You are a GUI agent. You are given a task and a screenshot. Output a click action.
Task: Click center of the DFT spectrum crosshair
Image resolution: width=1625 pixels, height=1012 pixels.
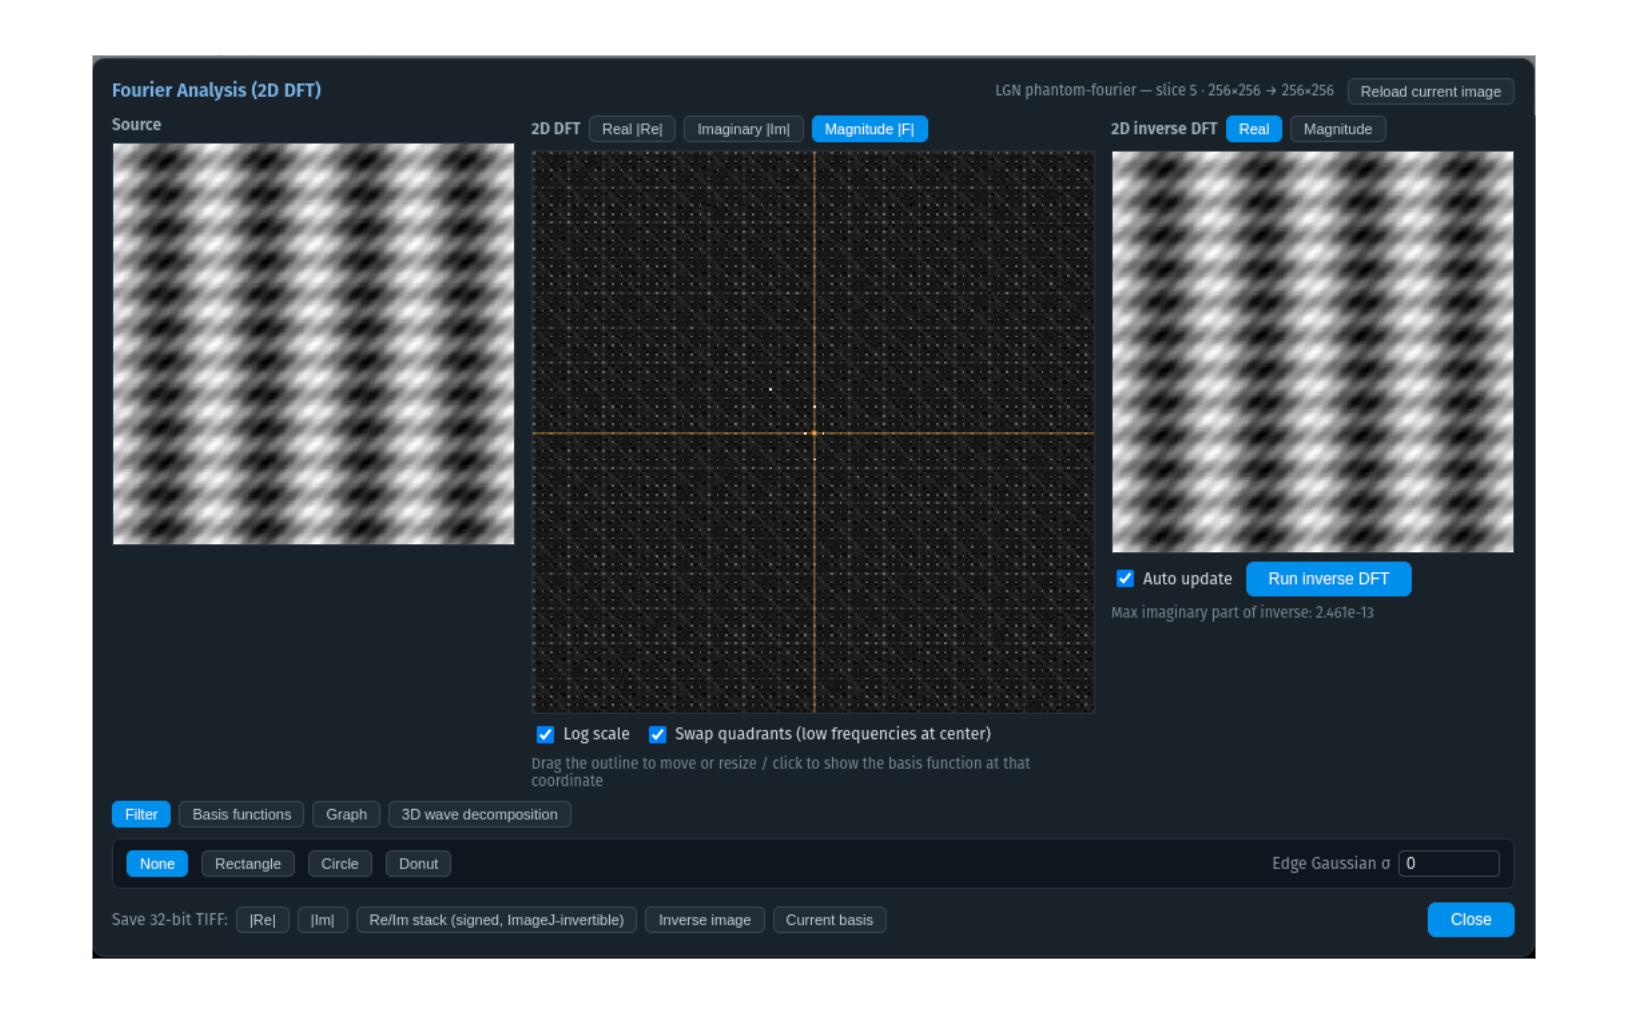point(814,433)
